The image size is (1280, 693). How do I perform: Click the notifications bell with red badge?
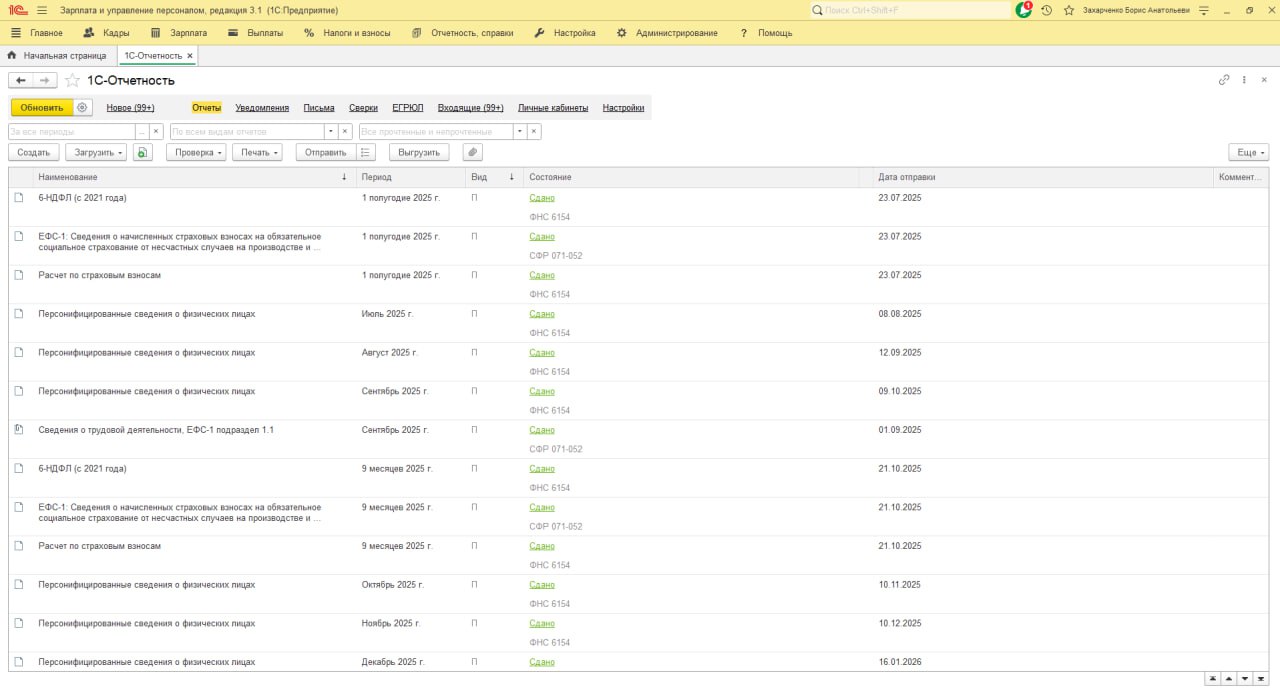point(1023,10)
